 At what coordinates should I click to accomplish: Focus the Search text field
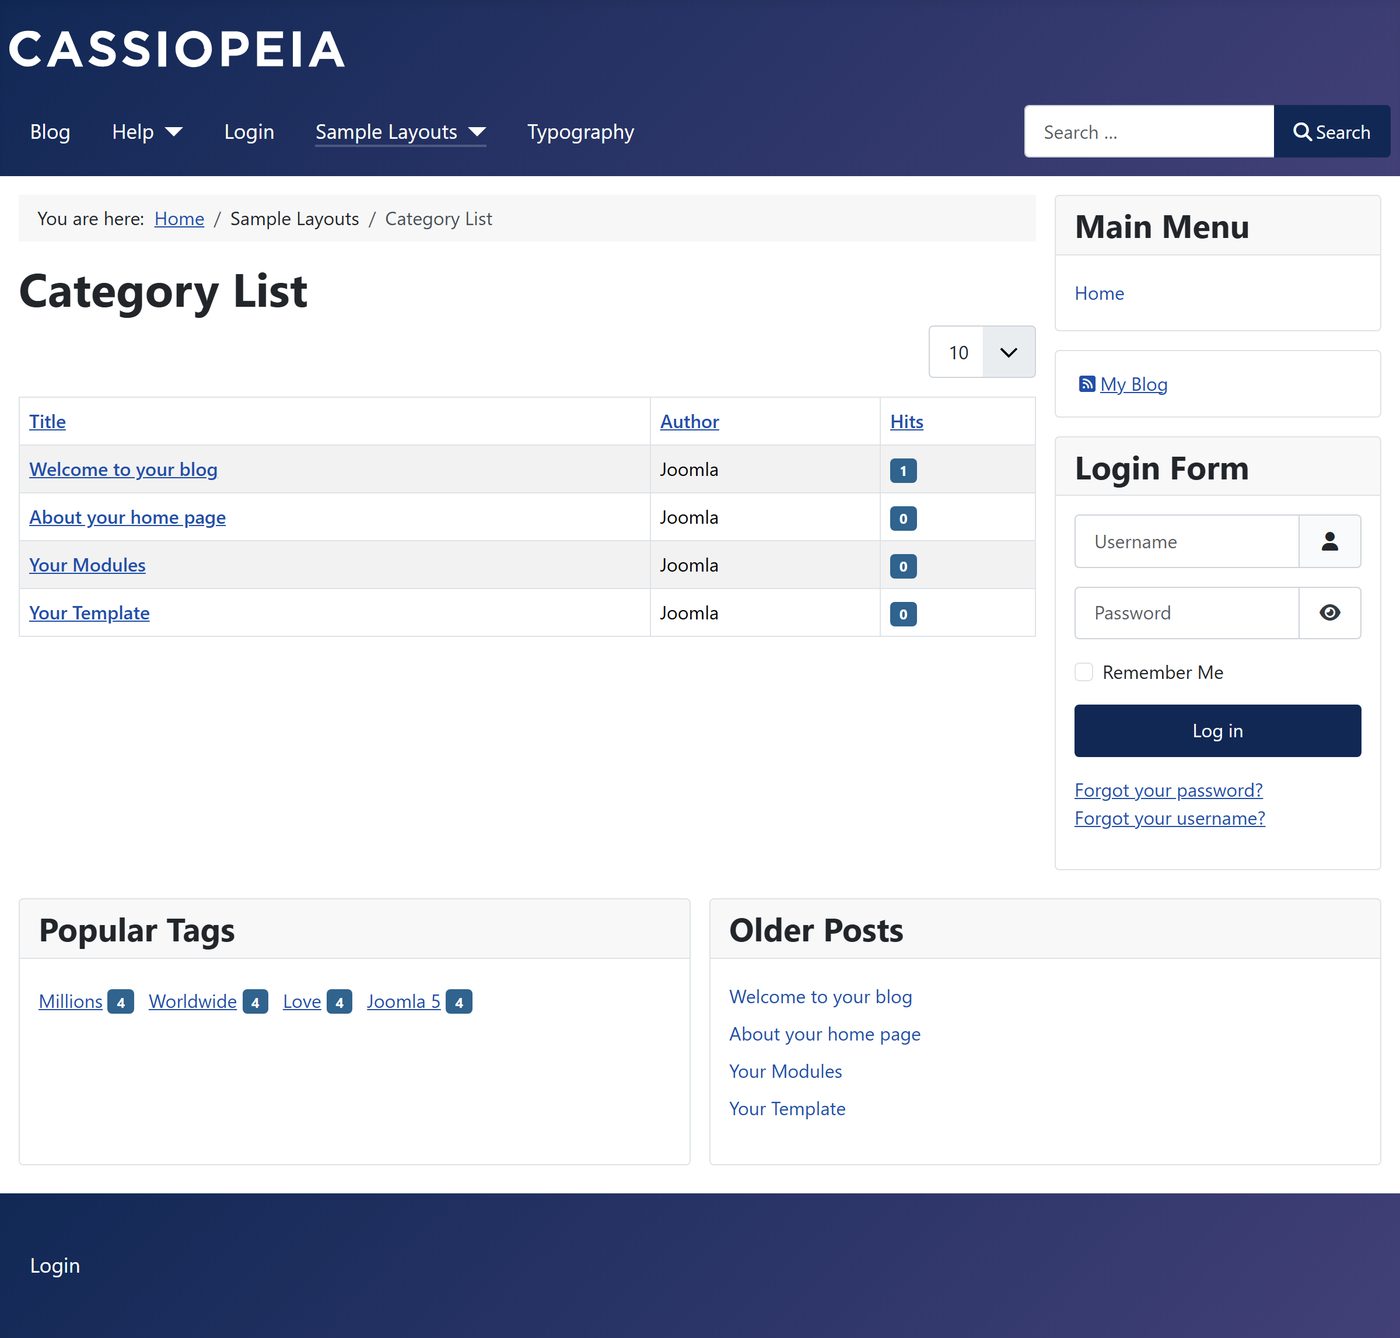click(1149, 132)
